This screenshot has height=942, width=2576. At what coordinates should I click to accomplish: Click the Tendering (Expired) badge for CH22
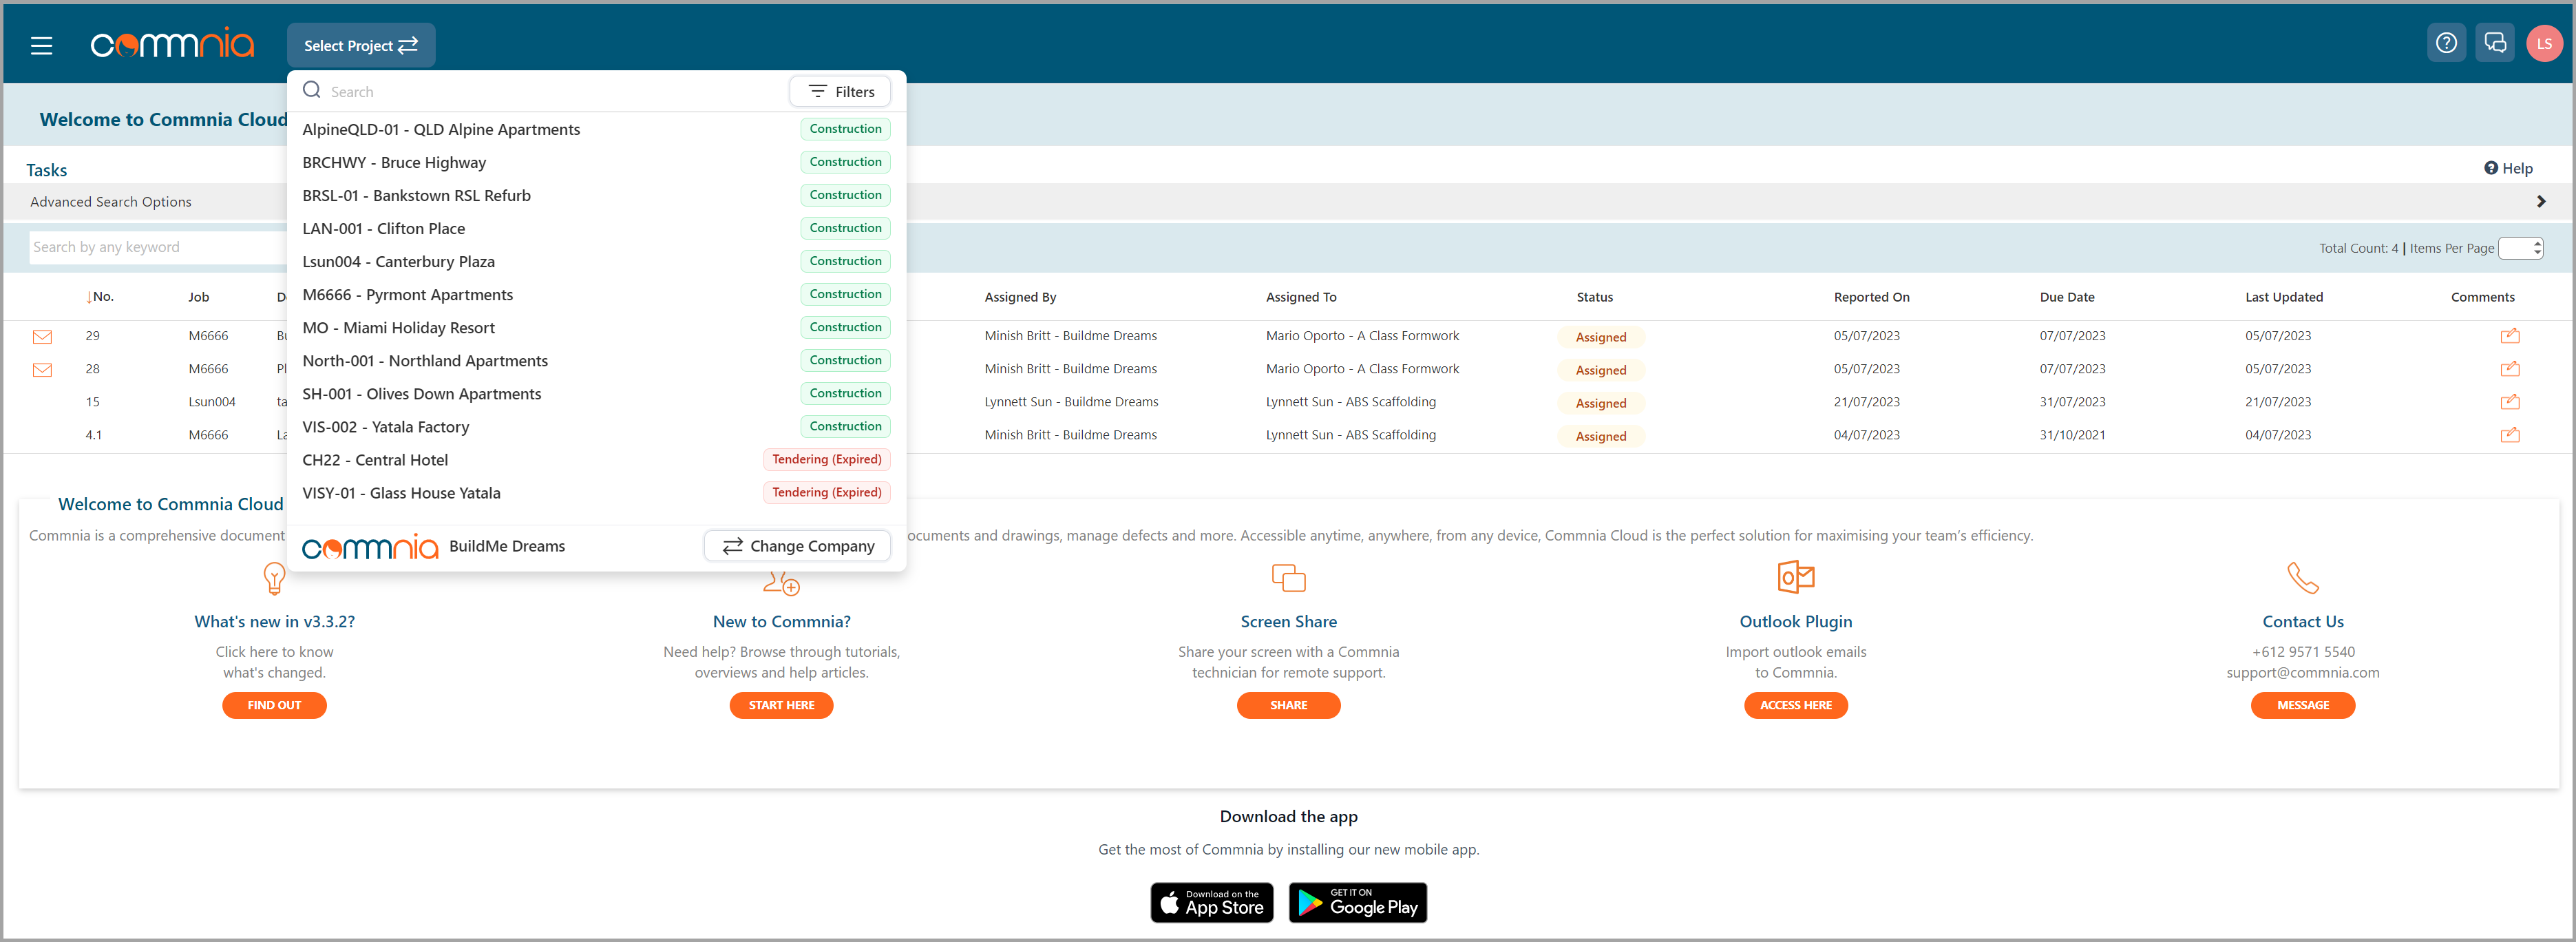point(826,459)
